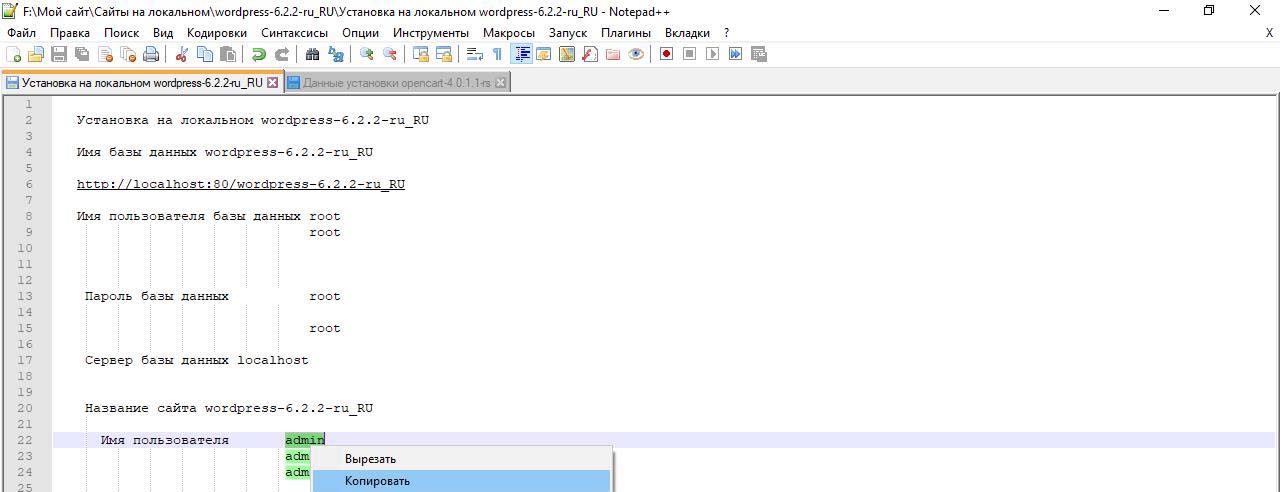Open Find using the binoculars icon
The image size is (1280, 492).
(x=312, y=55)
